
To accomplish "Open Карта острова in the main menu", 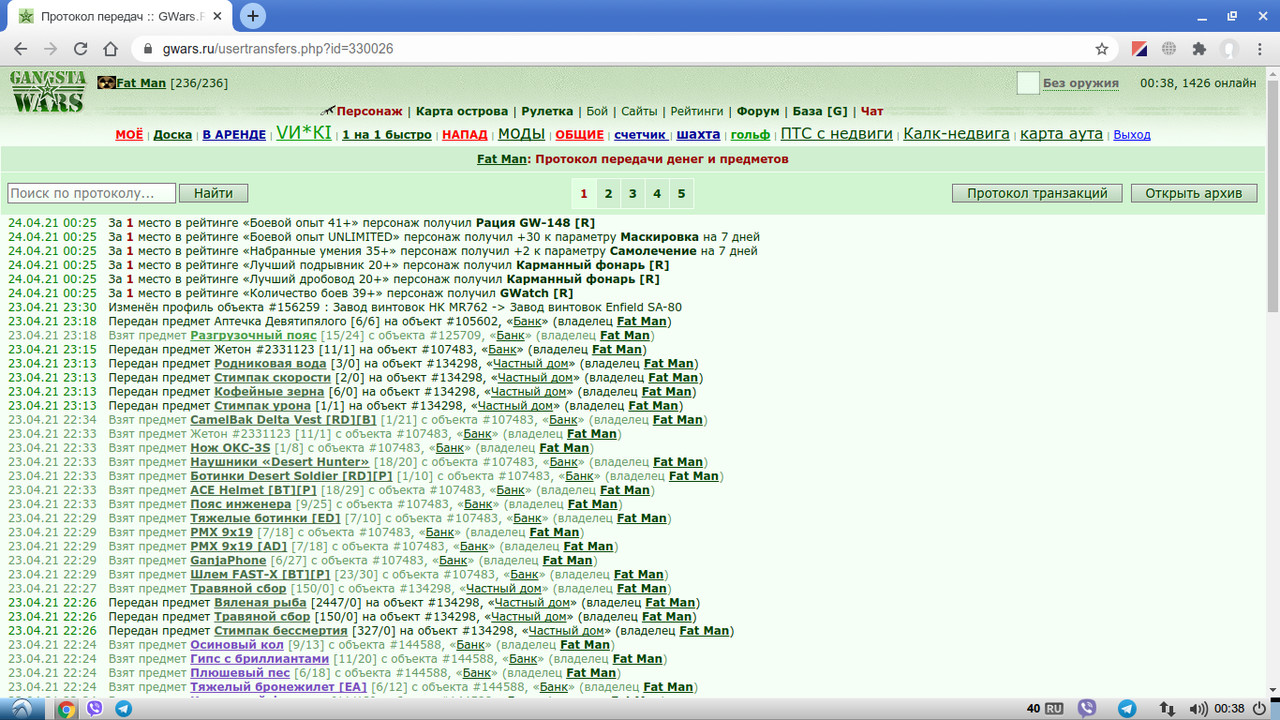I will pos(462,111).
